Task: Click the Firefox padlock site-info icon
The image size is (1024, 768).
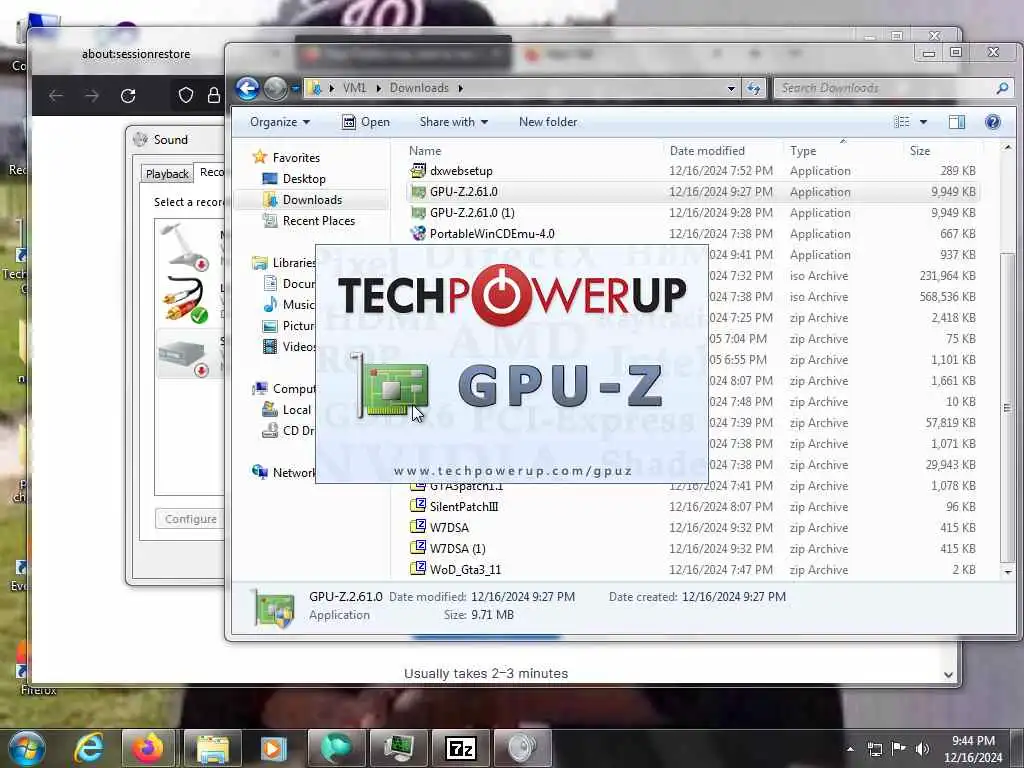Action: [214, 95]
